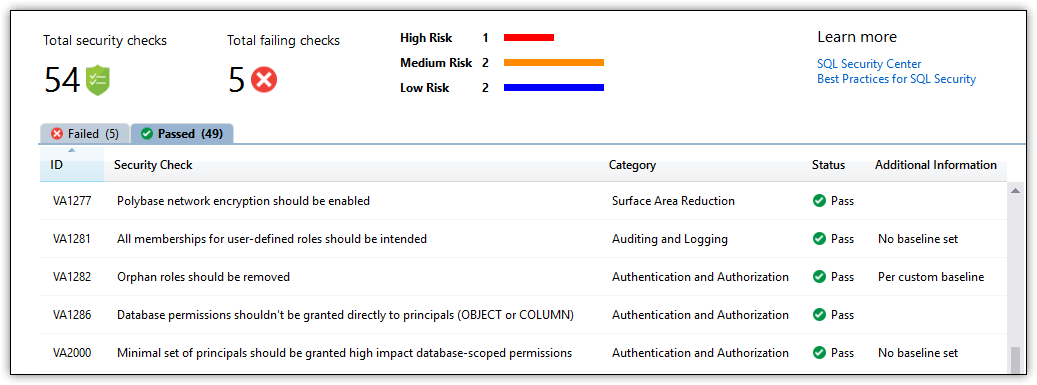1037x385 pixels.
Task: Click the Pass status icon for VA1282
Action: pyautogui.click(x=819, y=277)
